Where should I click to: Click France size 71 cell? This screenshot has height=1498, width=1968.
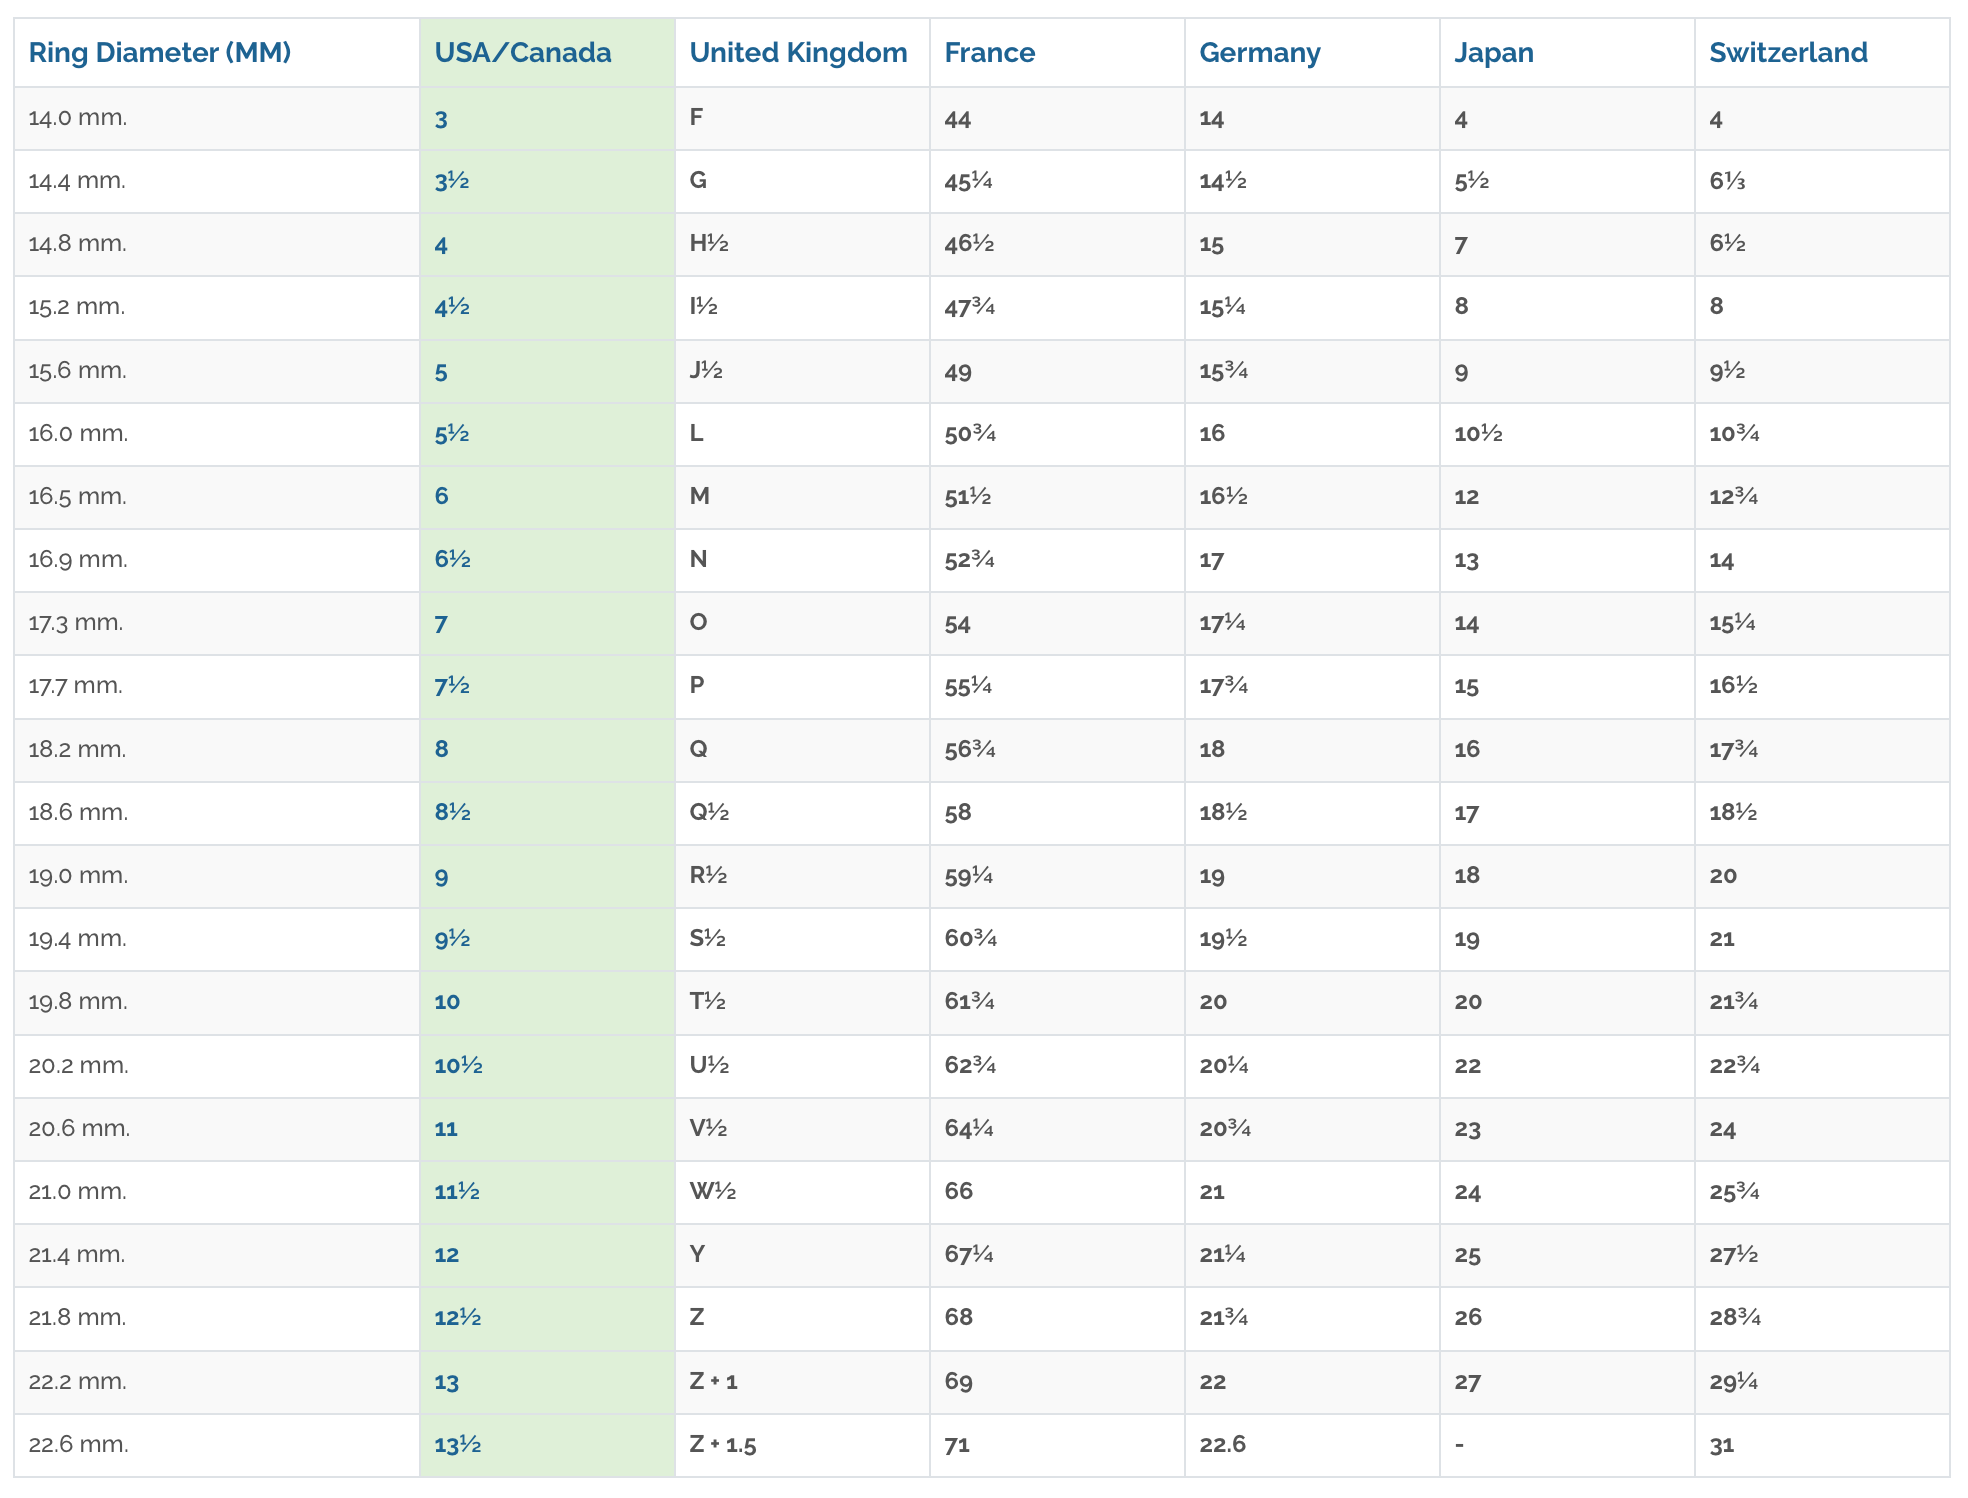(1057, 1445)
